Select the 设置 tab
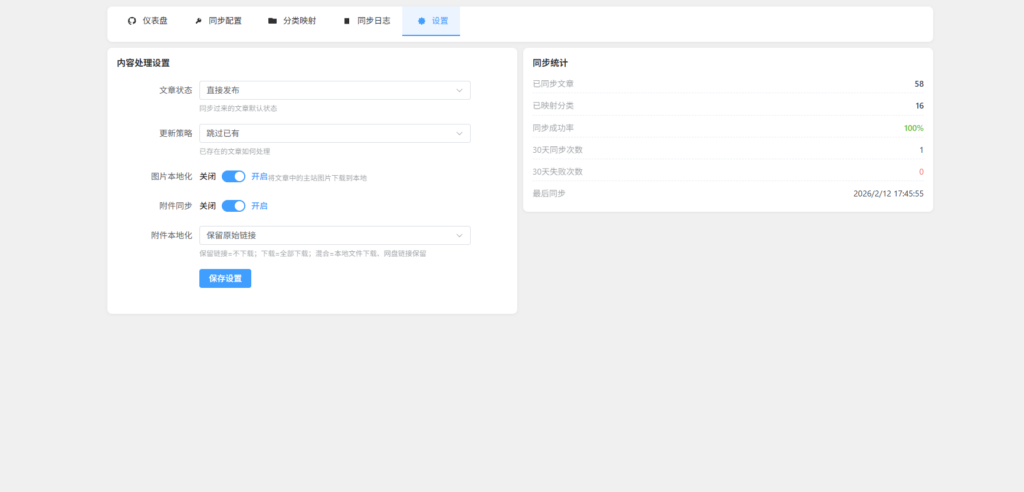 [x=440, y=20]
